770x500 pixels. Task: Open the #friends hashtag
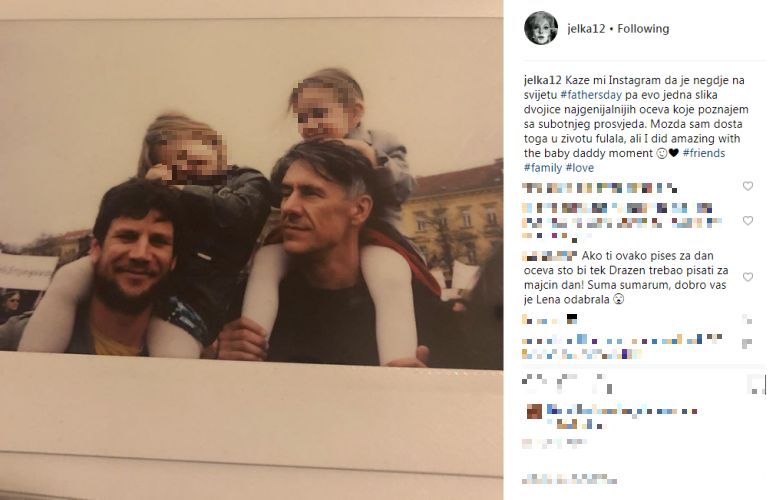click(x=704, y=153)
